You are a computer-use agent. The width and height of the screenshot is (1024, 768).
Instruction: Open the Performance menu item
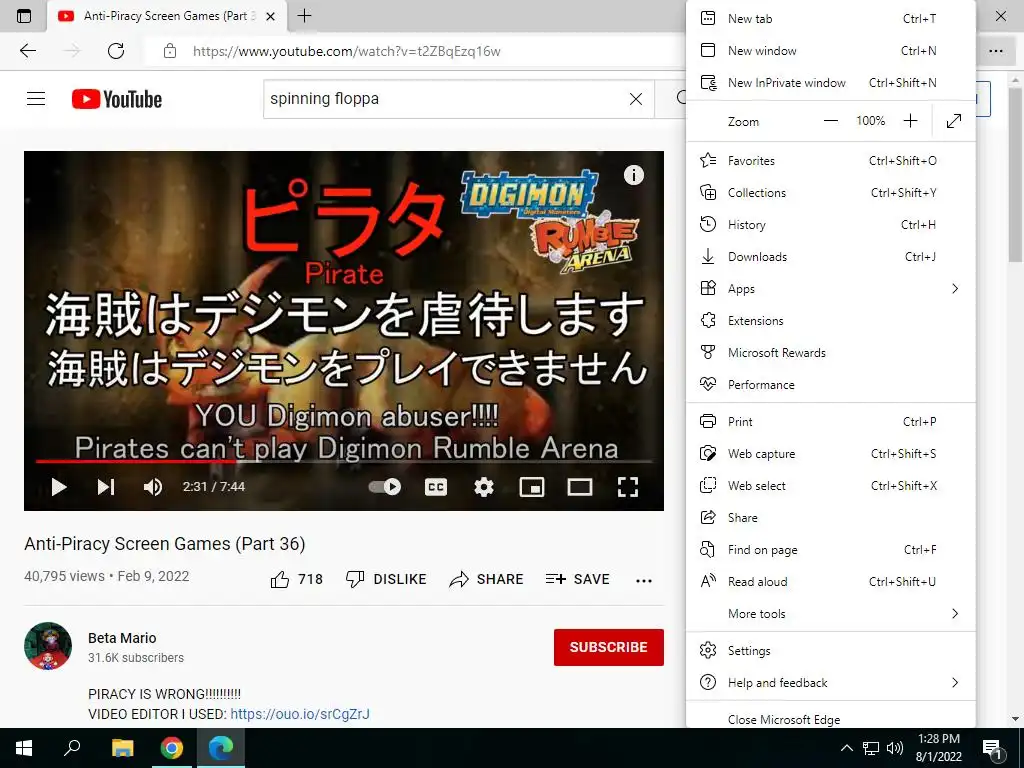point(831,385)
